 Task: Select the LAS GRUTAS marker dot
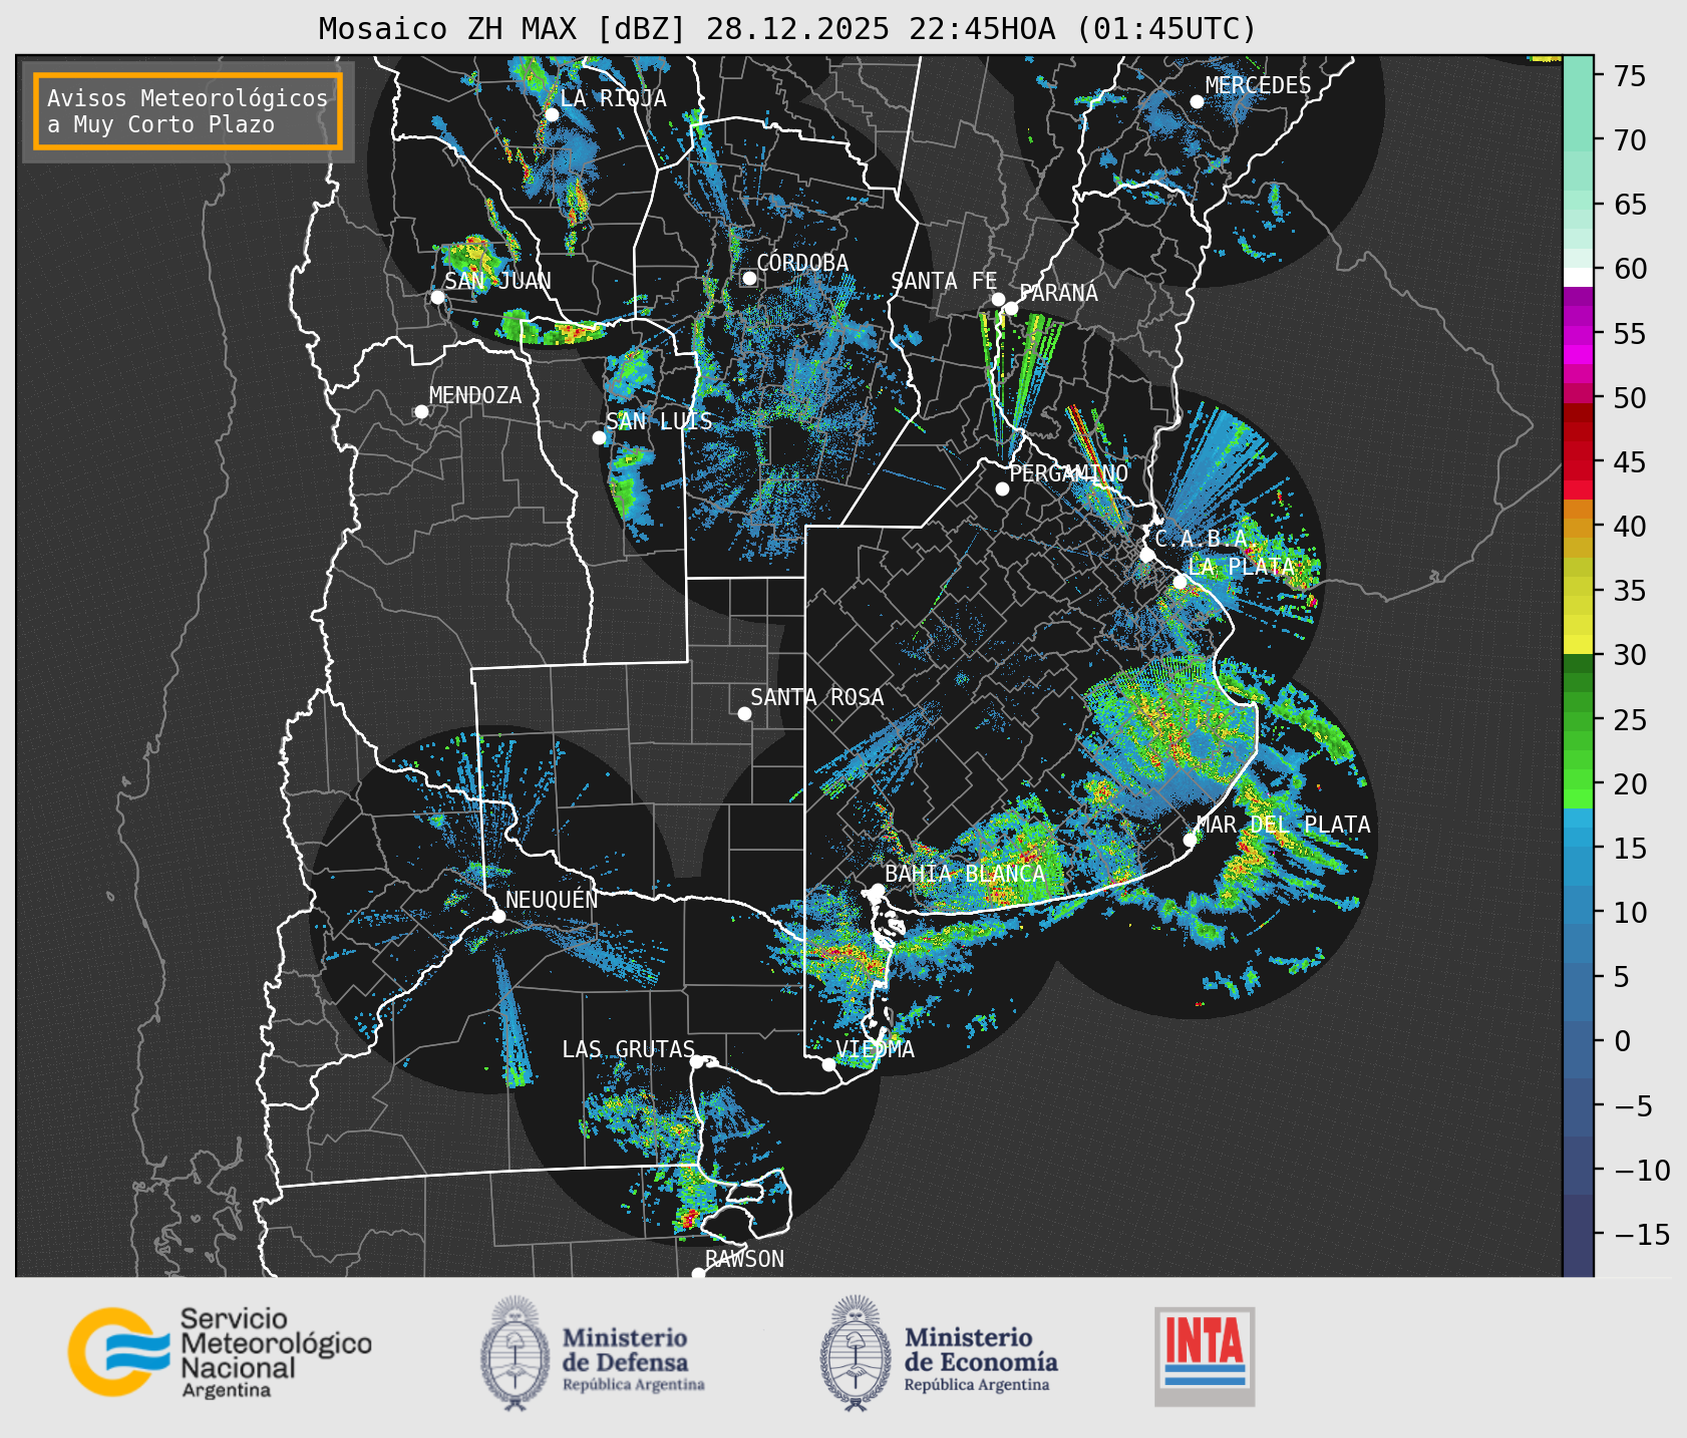point(697,1062)
